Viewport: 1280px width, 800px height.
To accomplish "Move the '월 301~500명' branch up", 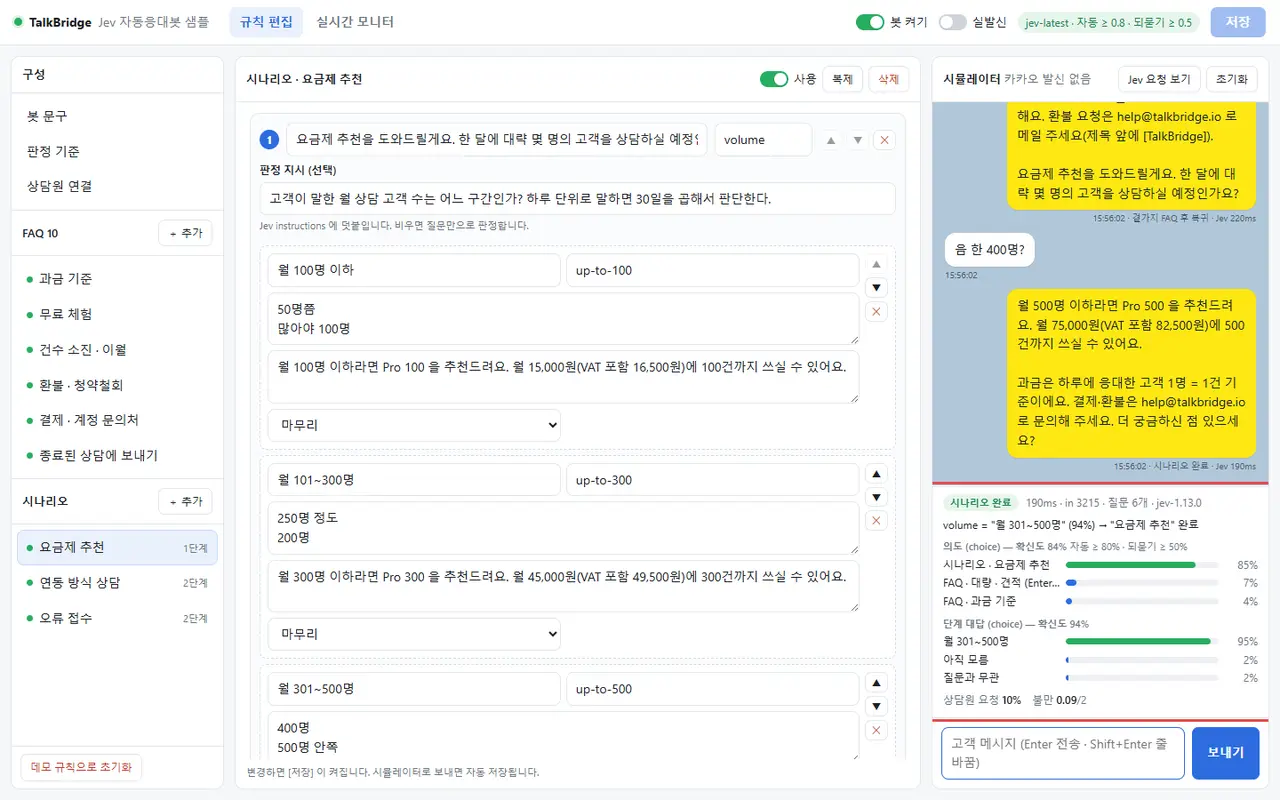I will (877, 683).
